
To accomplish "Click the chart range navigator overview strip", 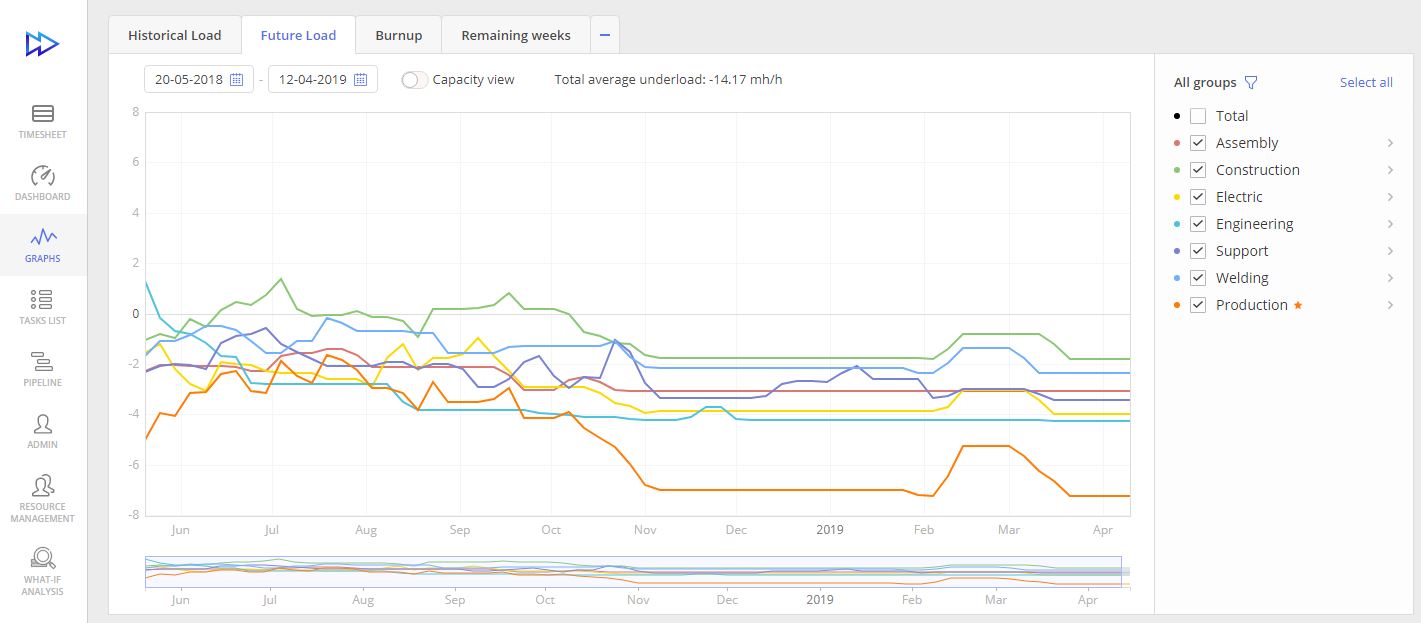I will point(632,571).
